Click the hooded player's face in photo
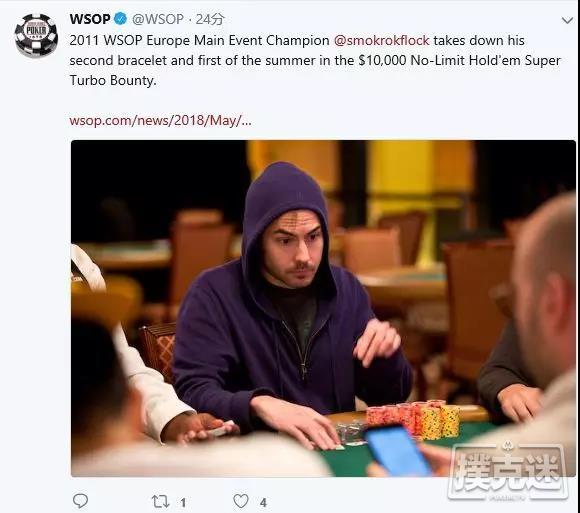 pyautogui.click(x=292, y=251)
